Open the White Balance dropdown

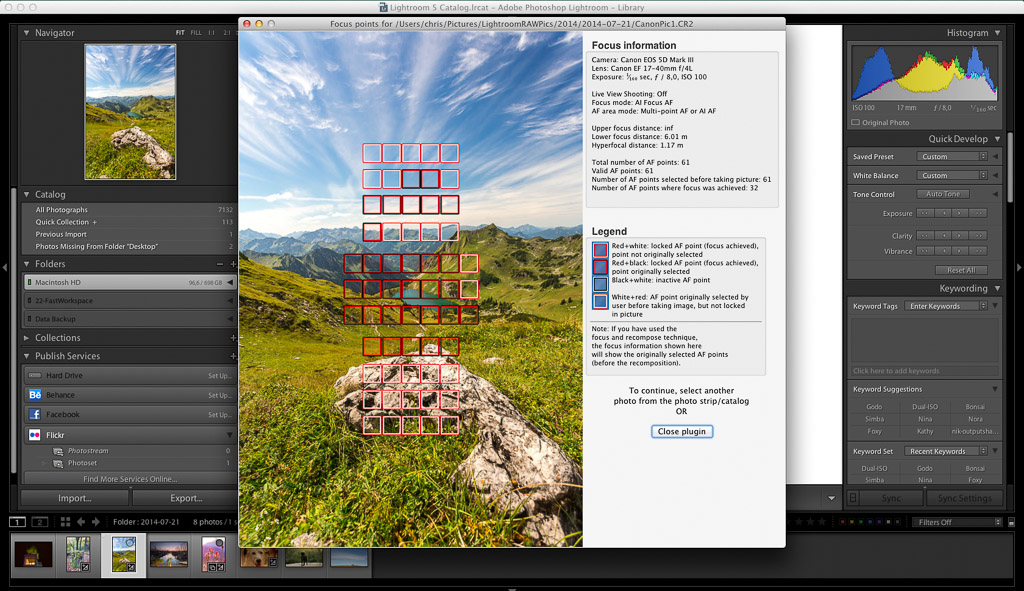[952, 176]
